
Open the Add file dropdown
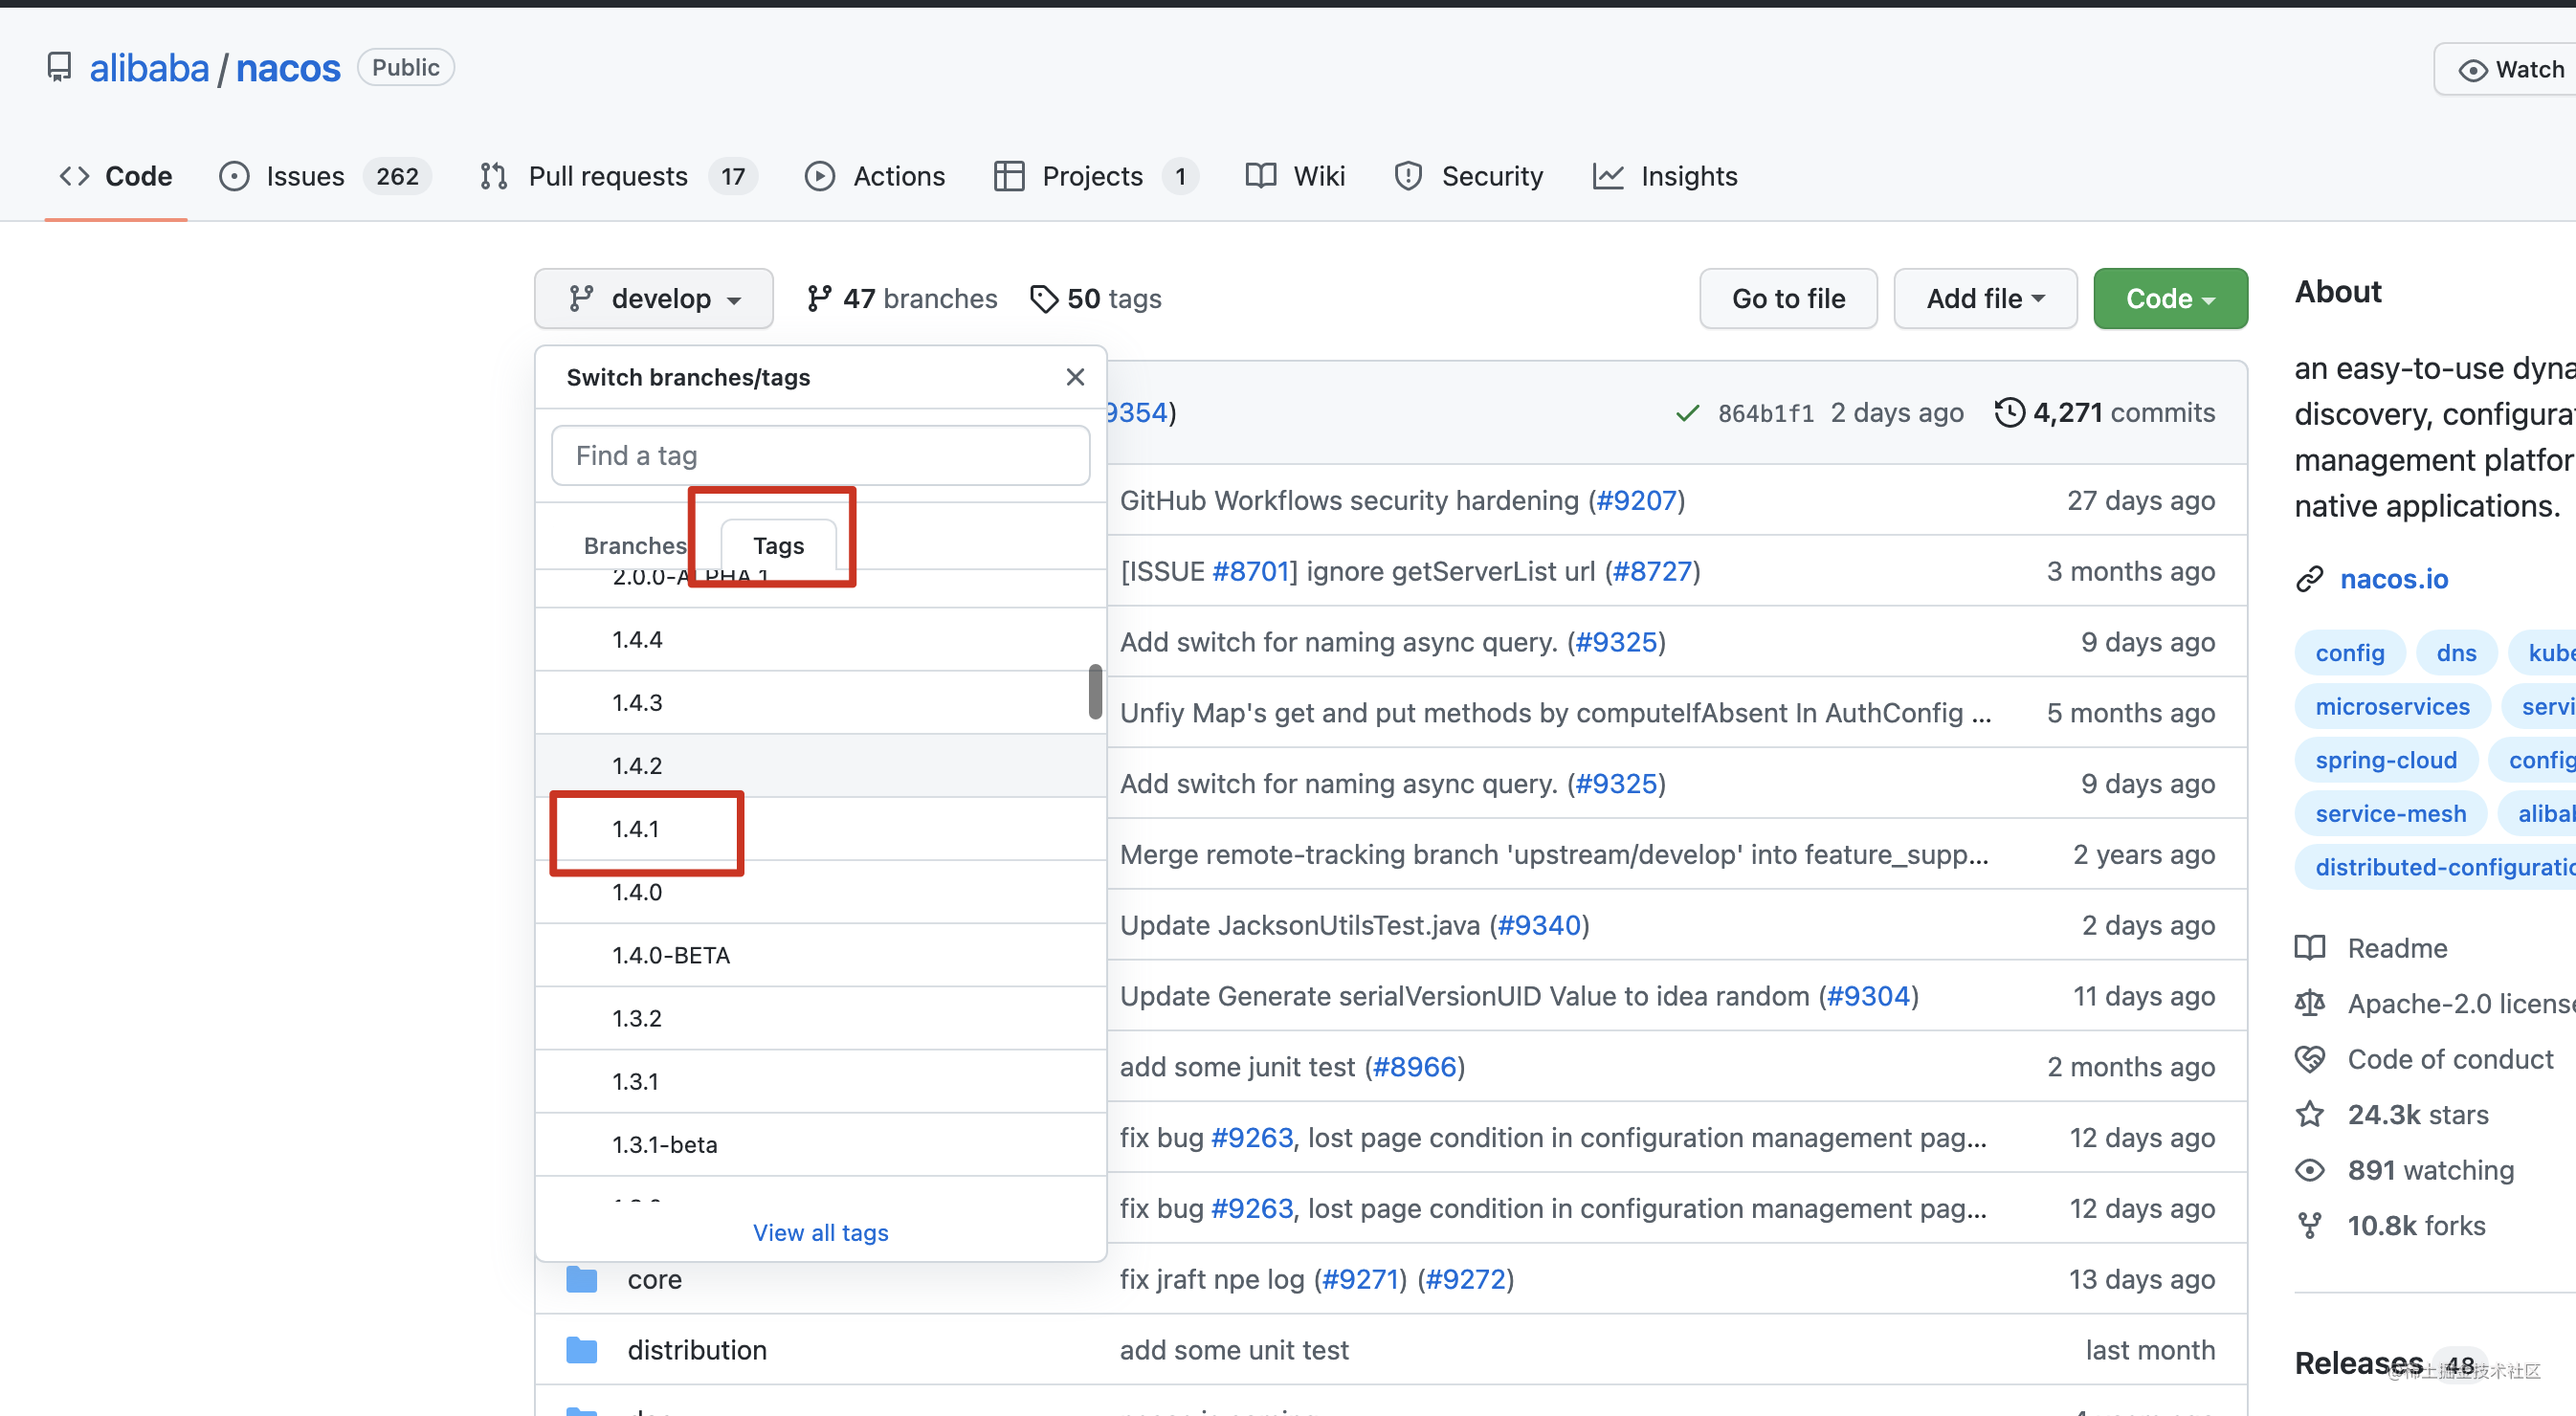pos(1985,298)
